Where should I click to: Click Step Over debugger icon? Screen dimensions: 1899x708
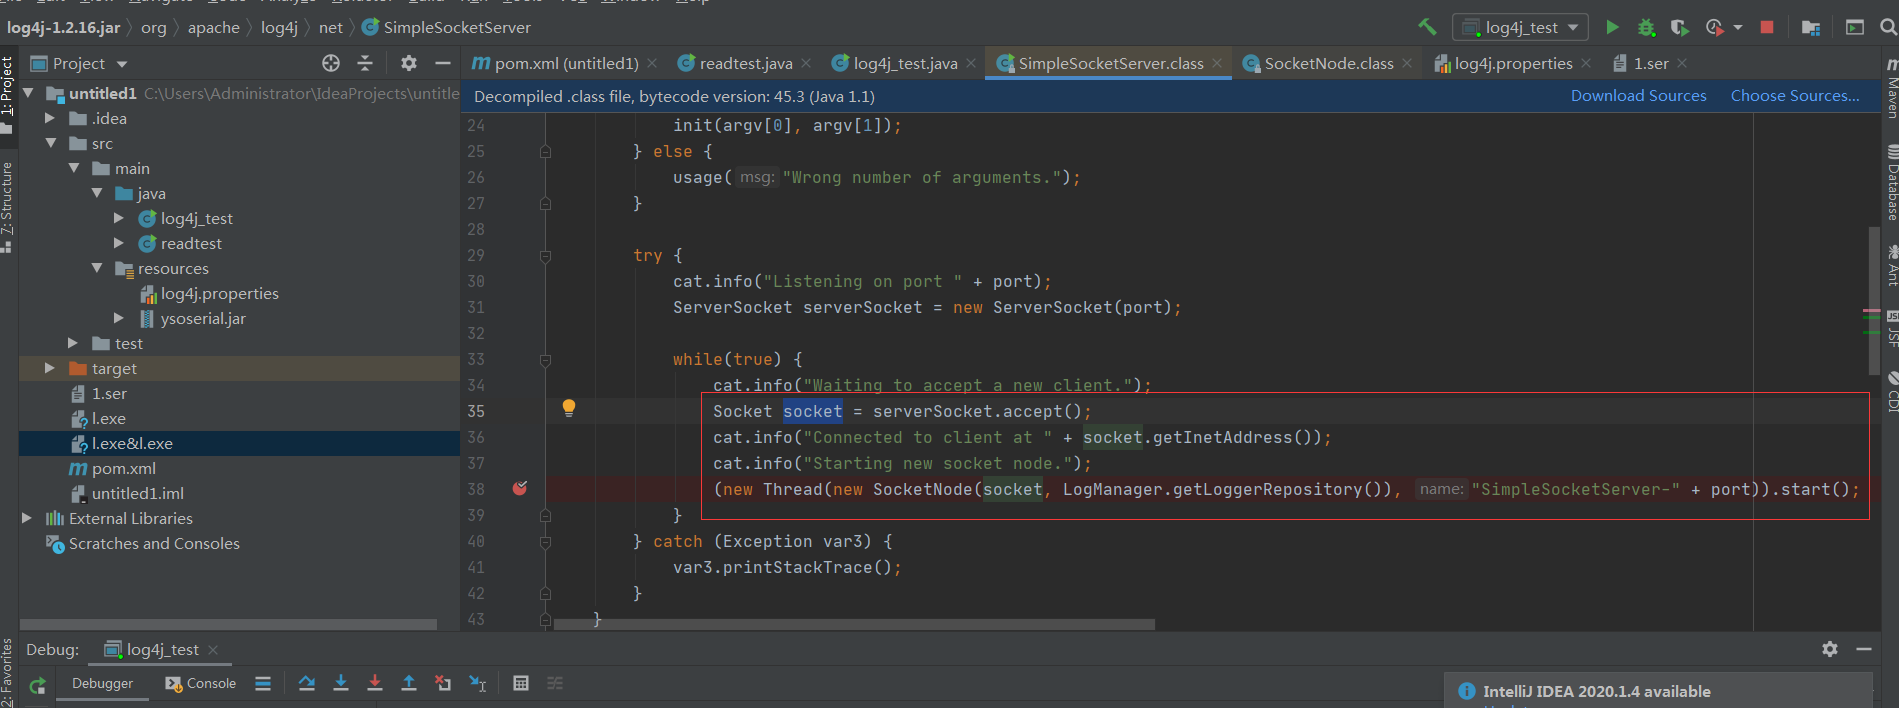307,683
